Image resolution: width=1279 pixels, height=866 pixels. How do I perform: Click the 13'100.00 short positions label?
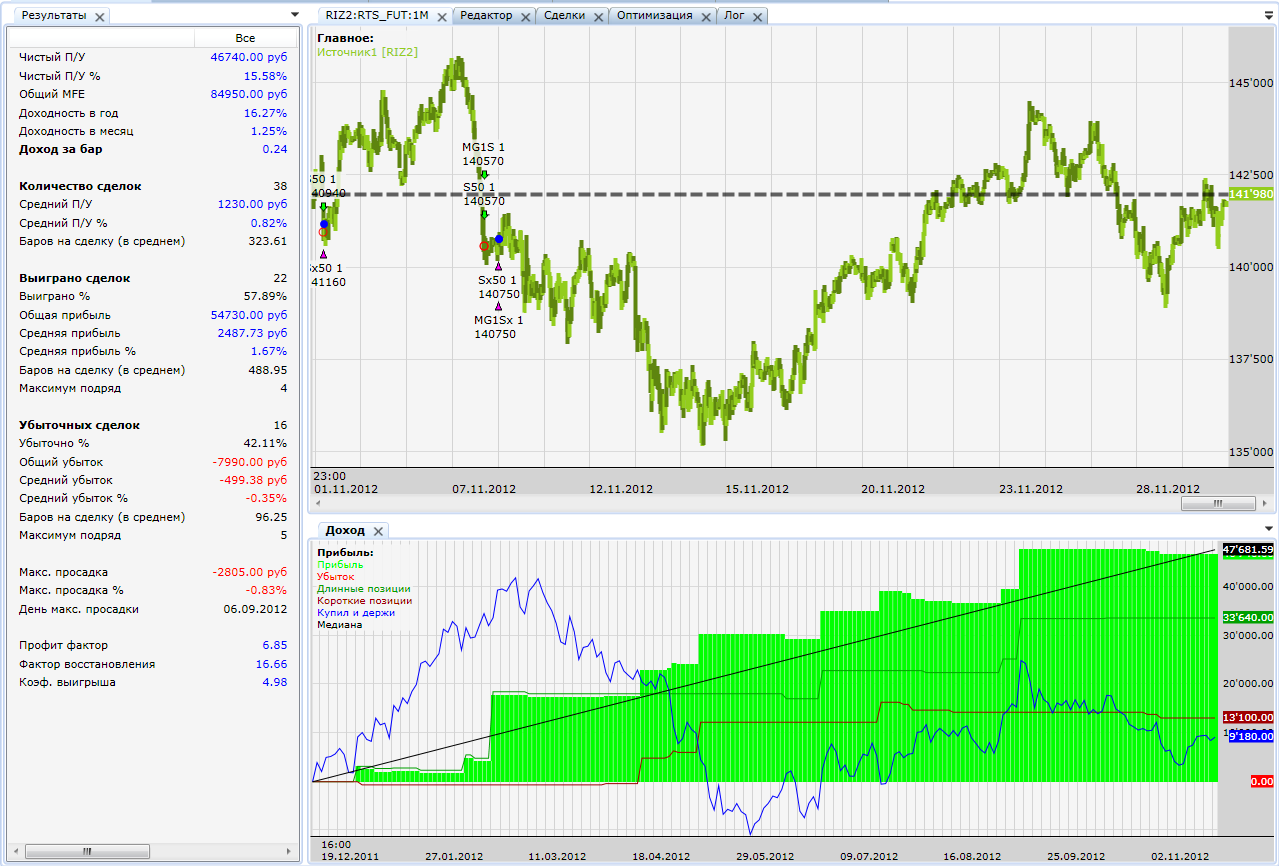(1247, 718)
